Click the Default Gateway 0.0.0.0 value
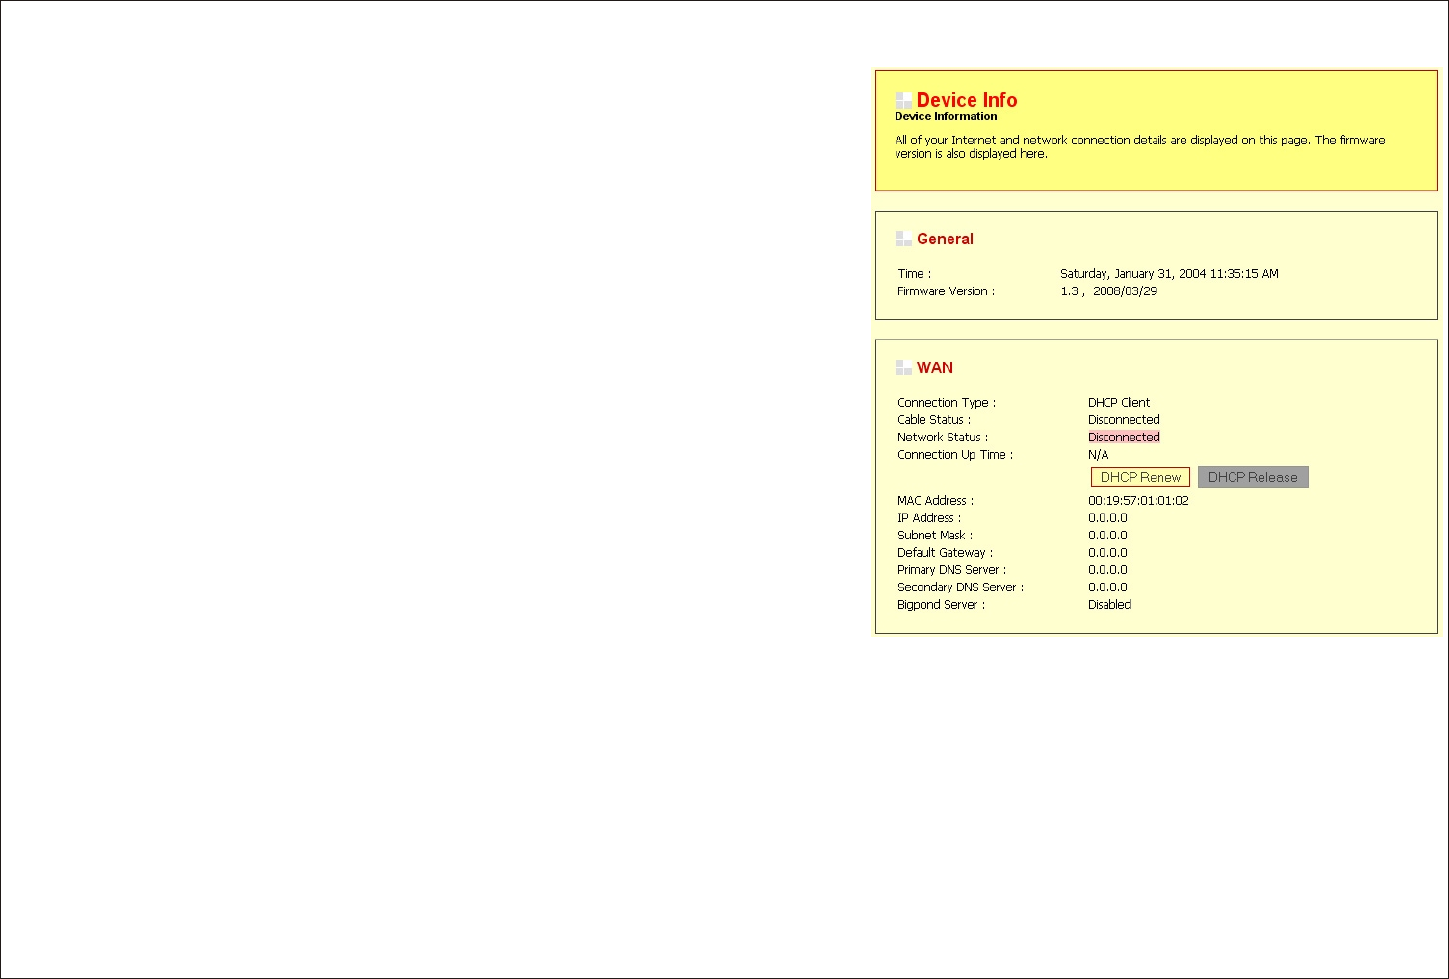The image size is (1449, 979). (x=1108, y=553)
